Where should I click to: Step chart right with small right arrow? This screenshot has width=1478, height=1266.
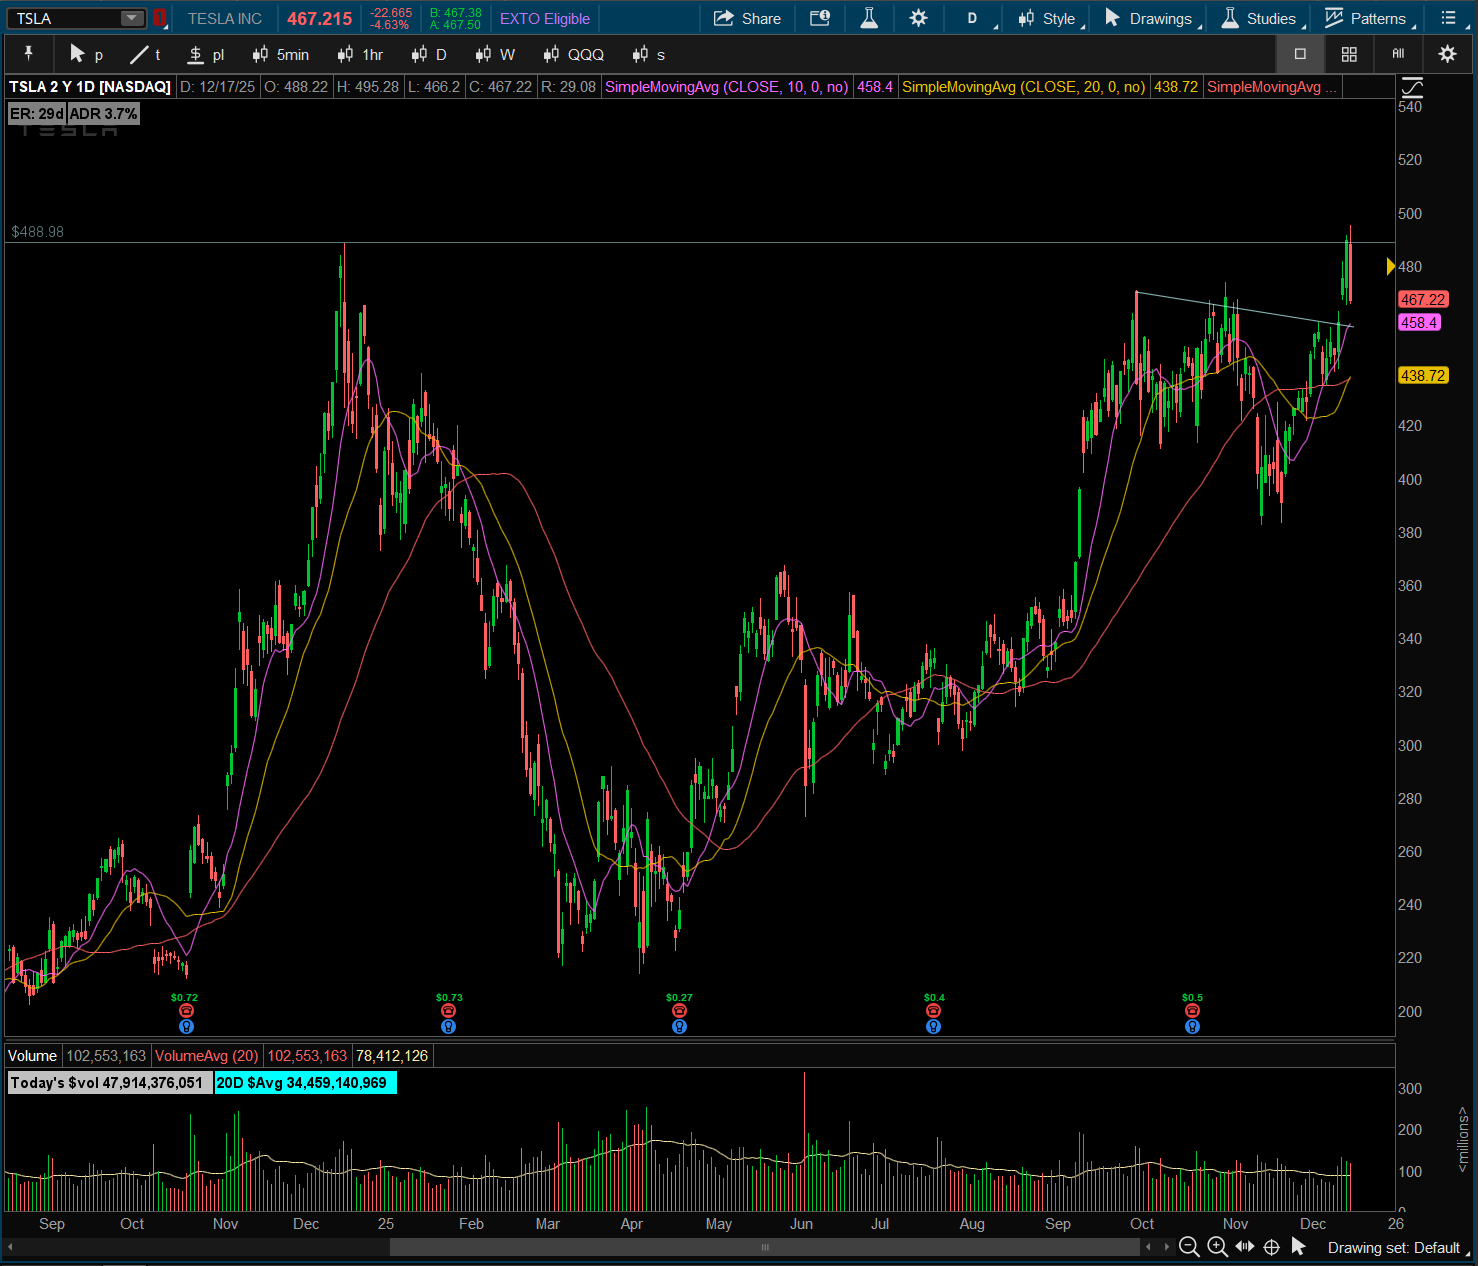pos(1165,1247)
